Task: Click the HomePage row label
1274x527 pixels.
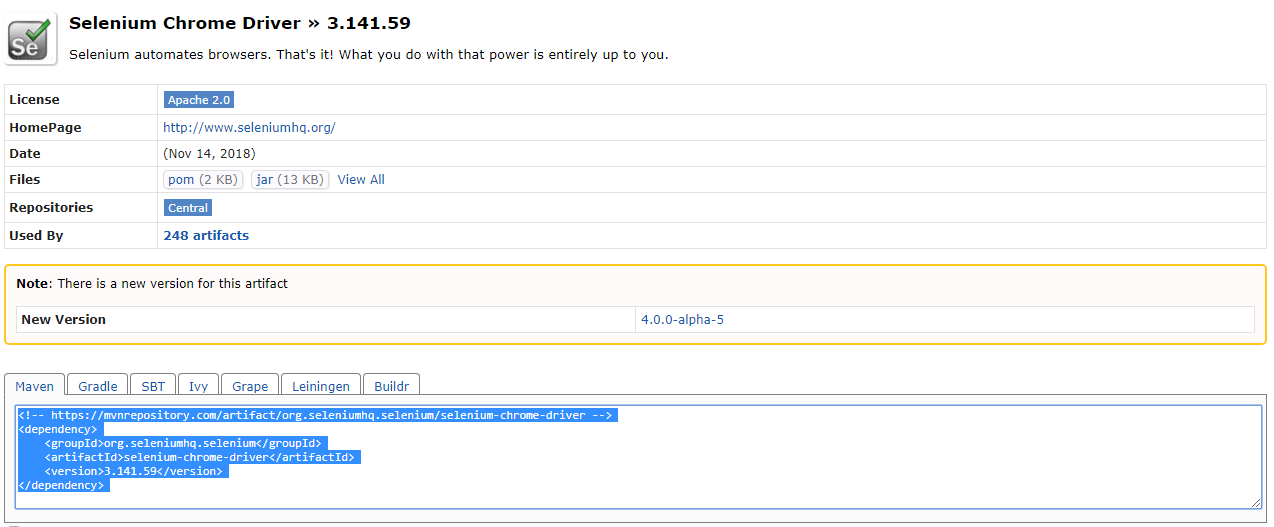Action: [45, 128]
